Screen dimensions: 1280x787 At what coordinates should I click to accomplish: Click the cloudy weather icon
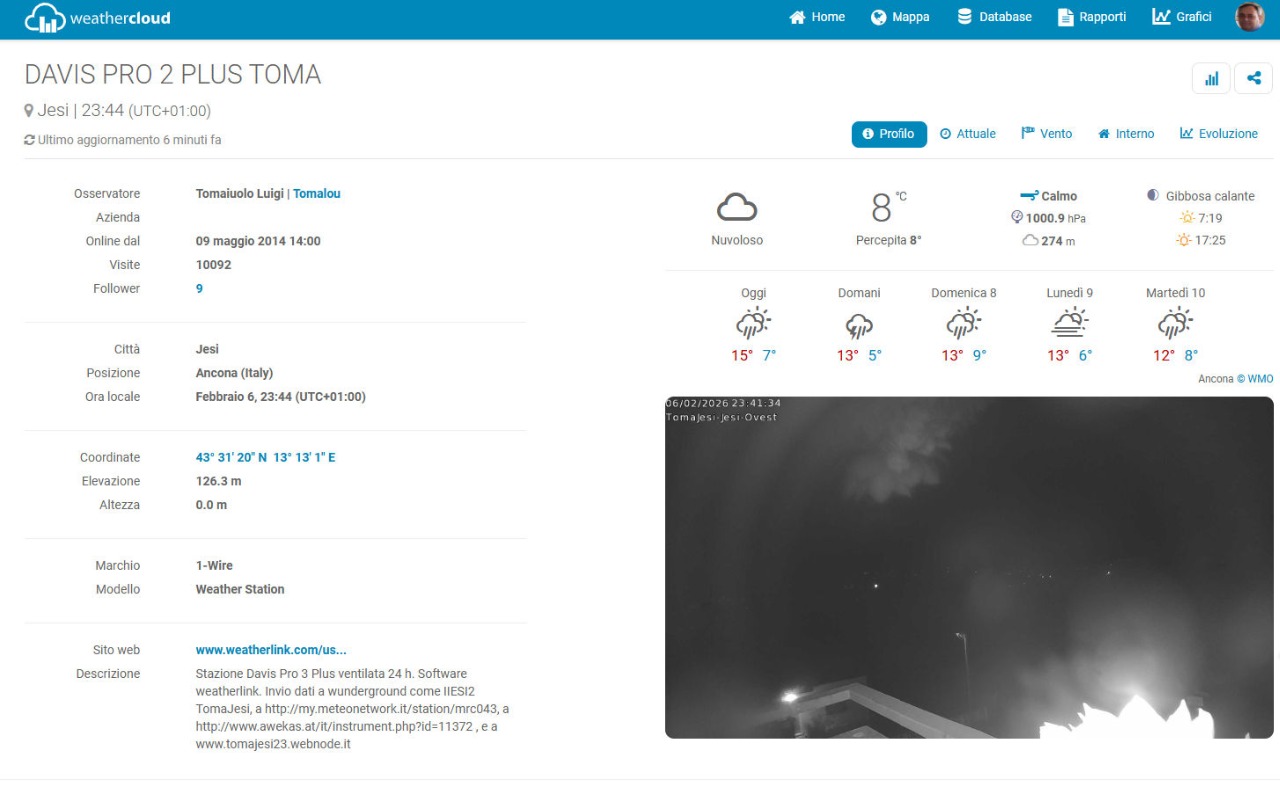point(737,208)
